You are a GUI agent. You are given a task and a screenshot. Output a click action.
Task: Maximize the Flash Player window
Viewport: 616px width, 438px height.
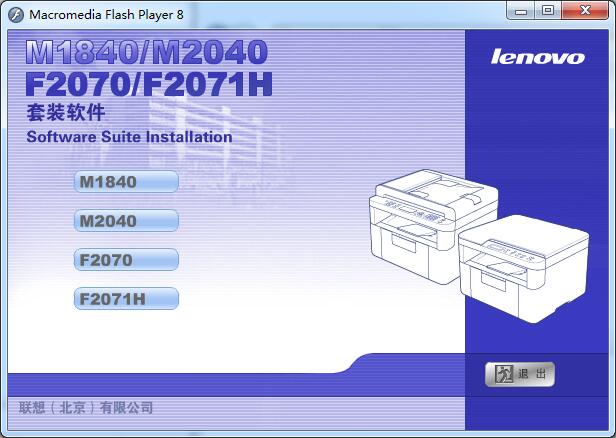[548, 10]
